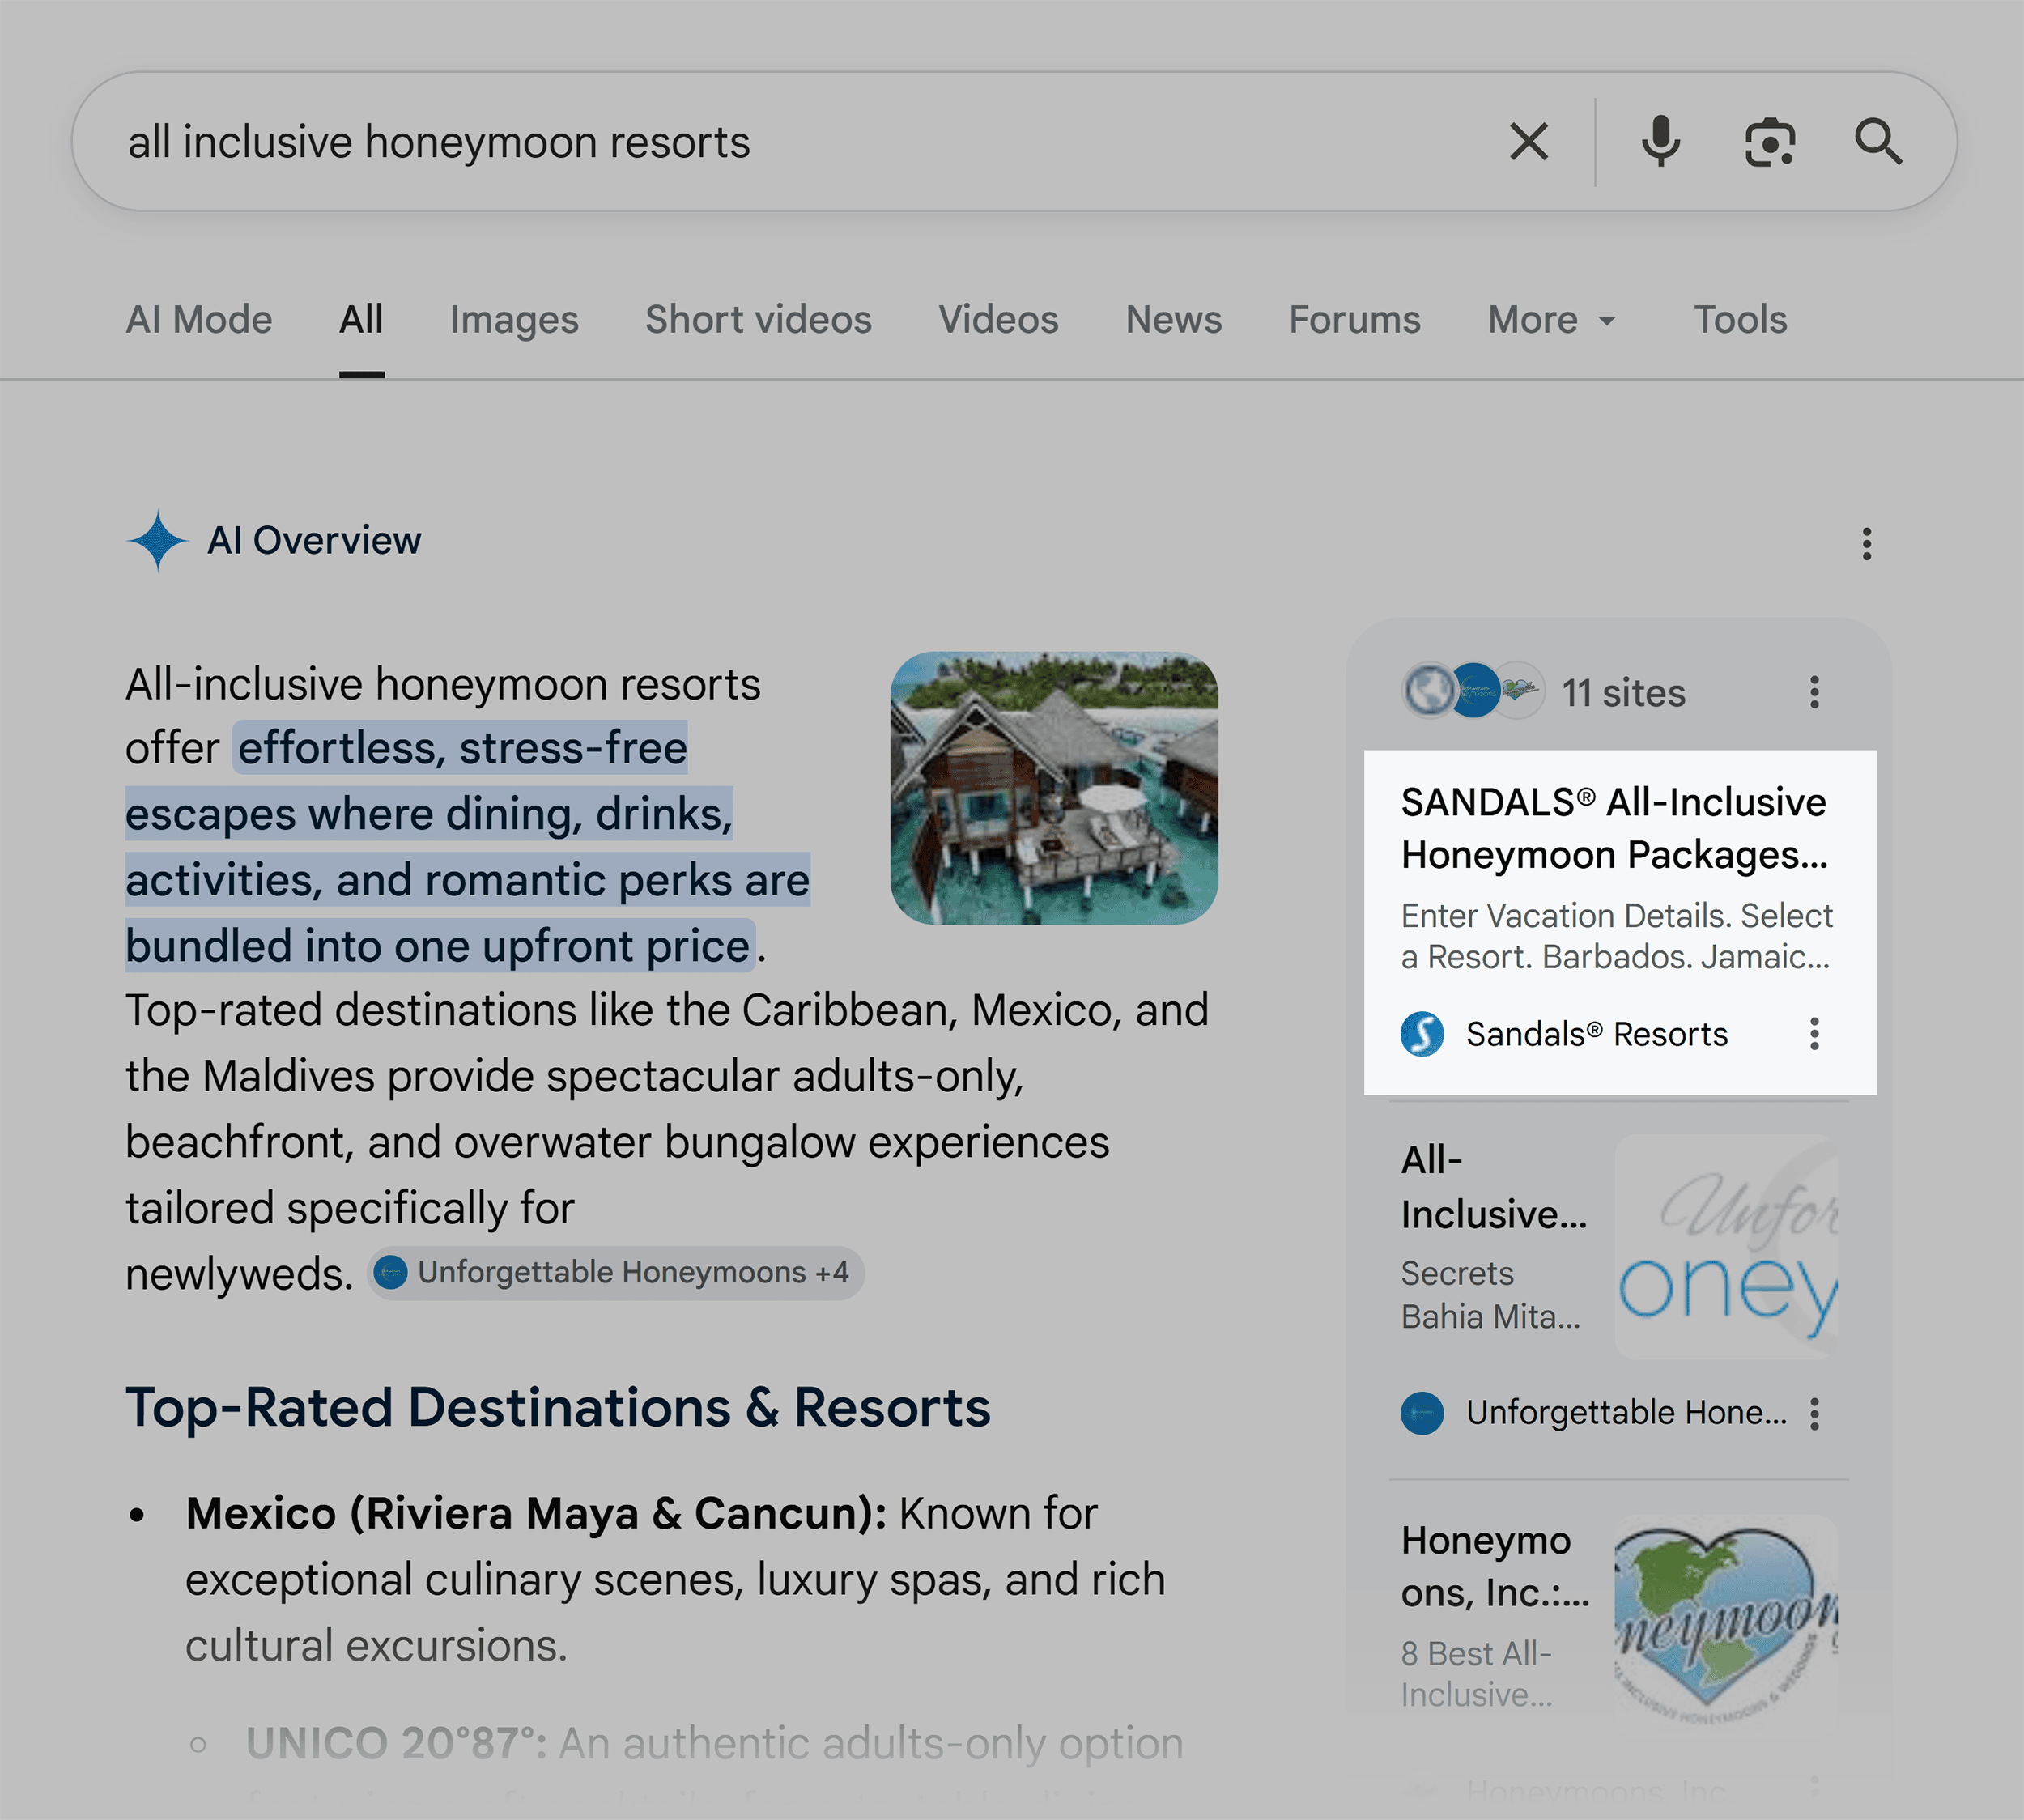
Task: Submit the query with the magnifier icon
Action: (x=1878, y=142)
